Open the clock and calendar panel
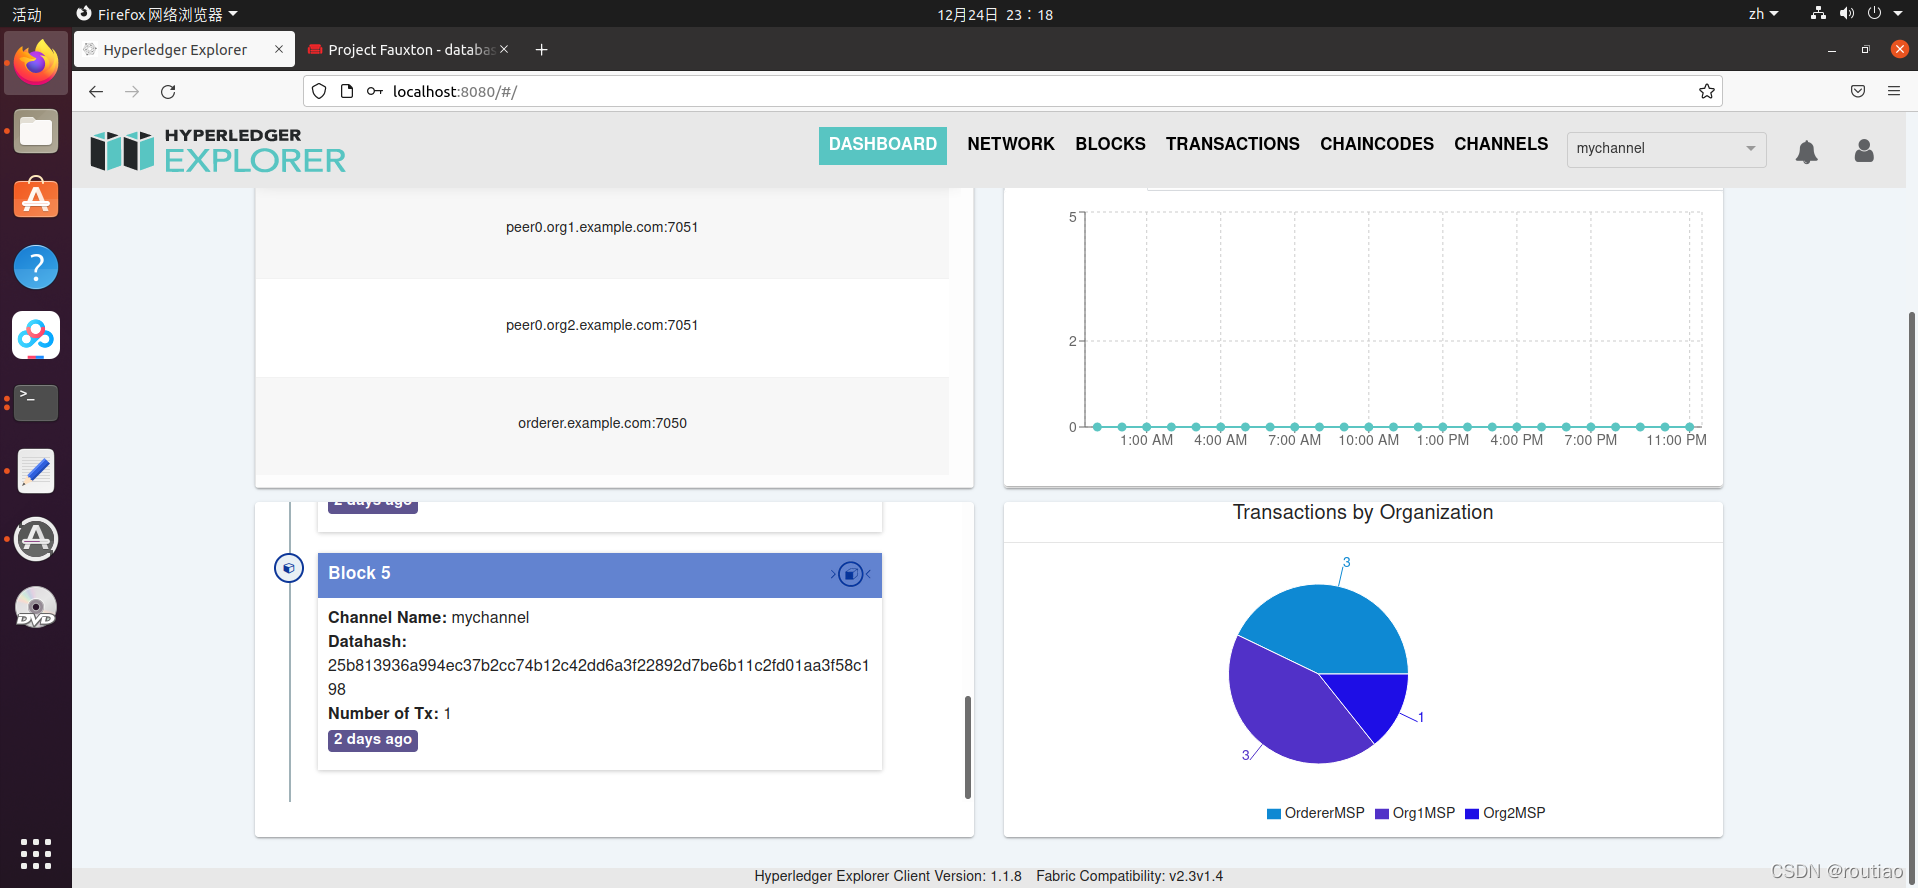The image size is (1918, 888). (995, 14)
